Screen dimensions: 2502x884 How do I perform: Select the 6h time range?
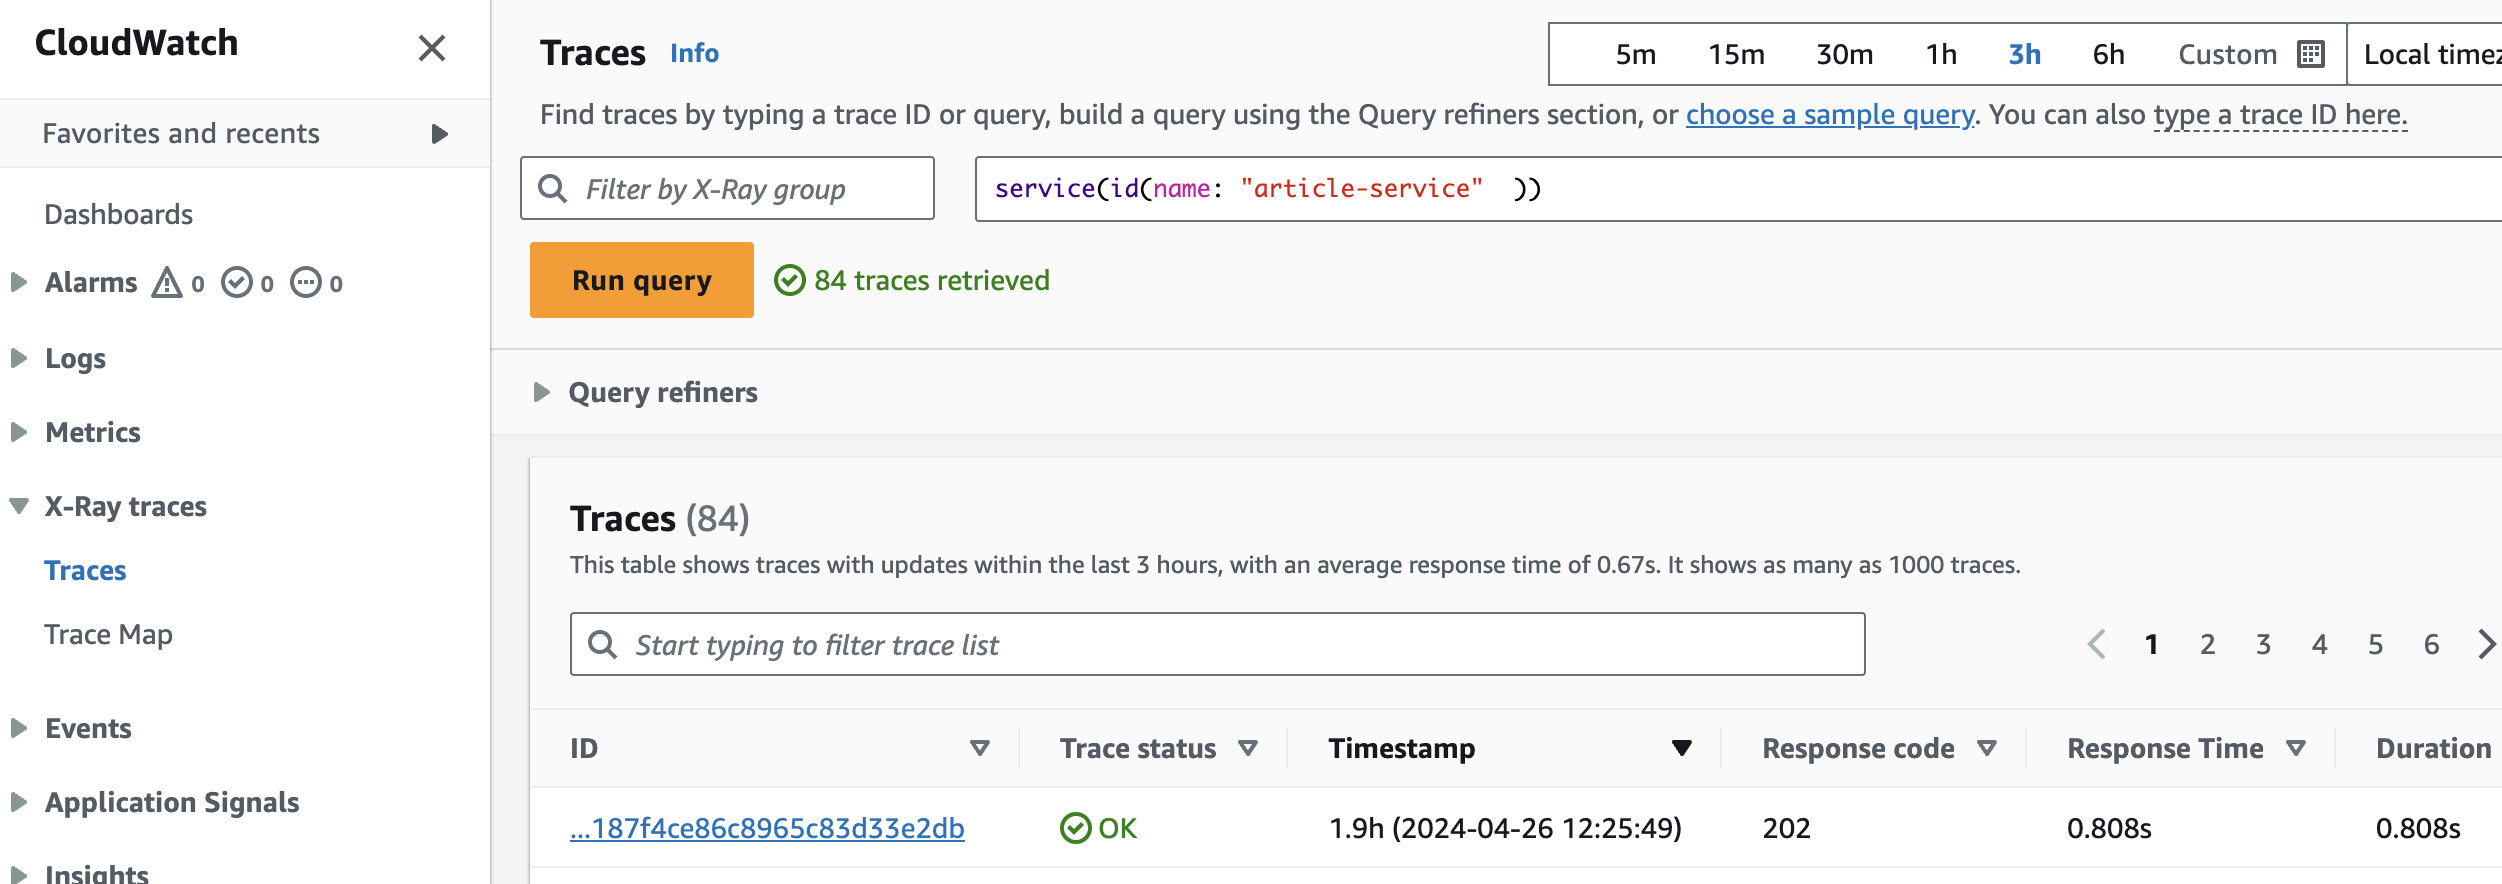click(2108, 54)
